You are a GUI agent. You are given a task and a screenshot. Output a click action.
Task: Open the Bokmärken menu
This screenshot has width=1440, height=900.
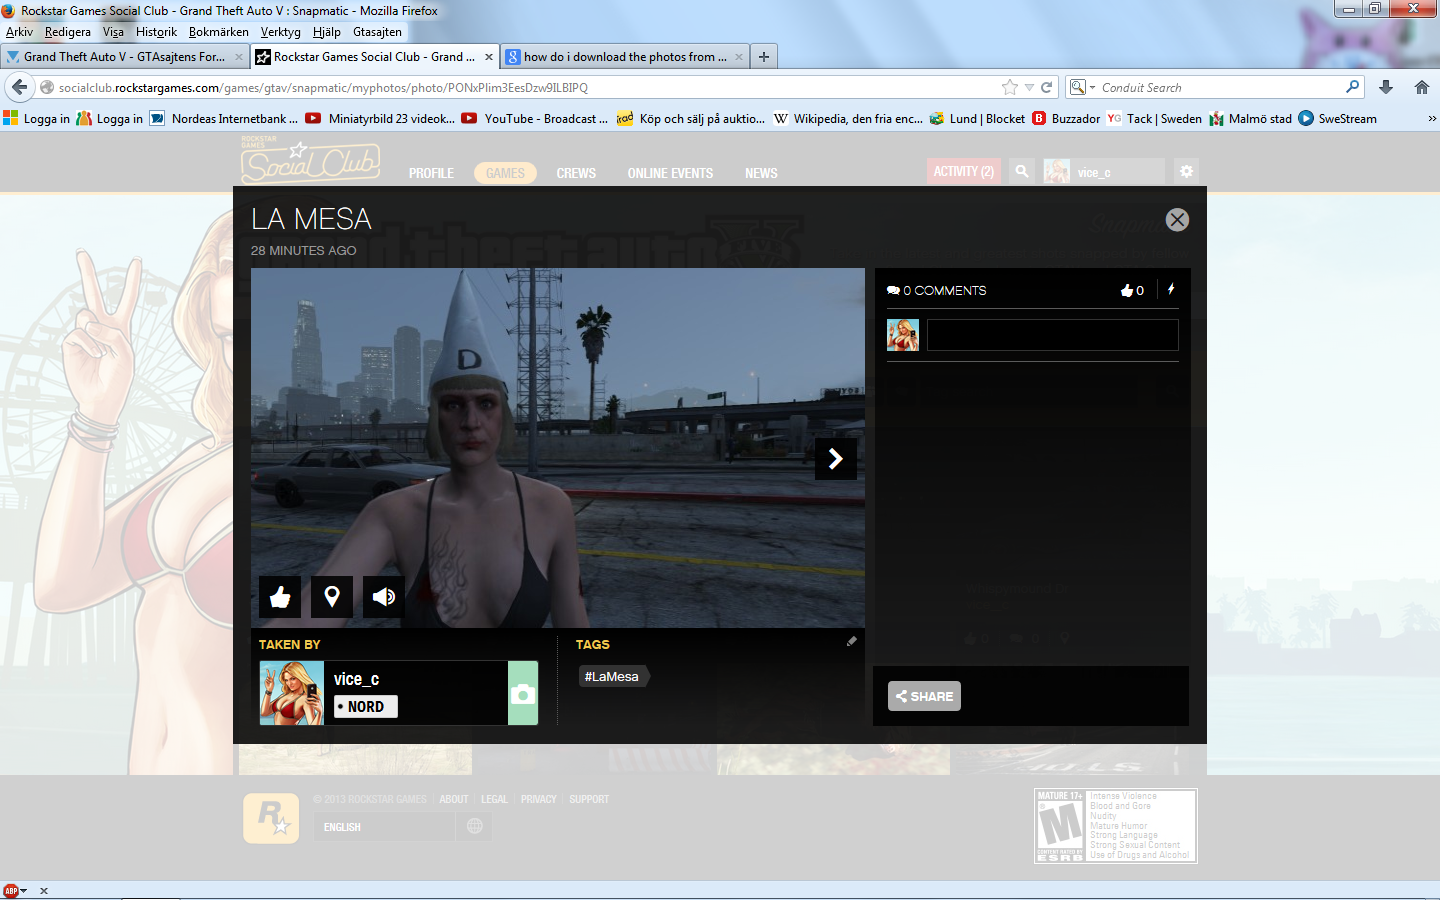219,32
